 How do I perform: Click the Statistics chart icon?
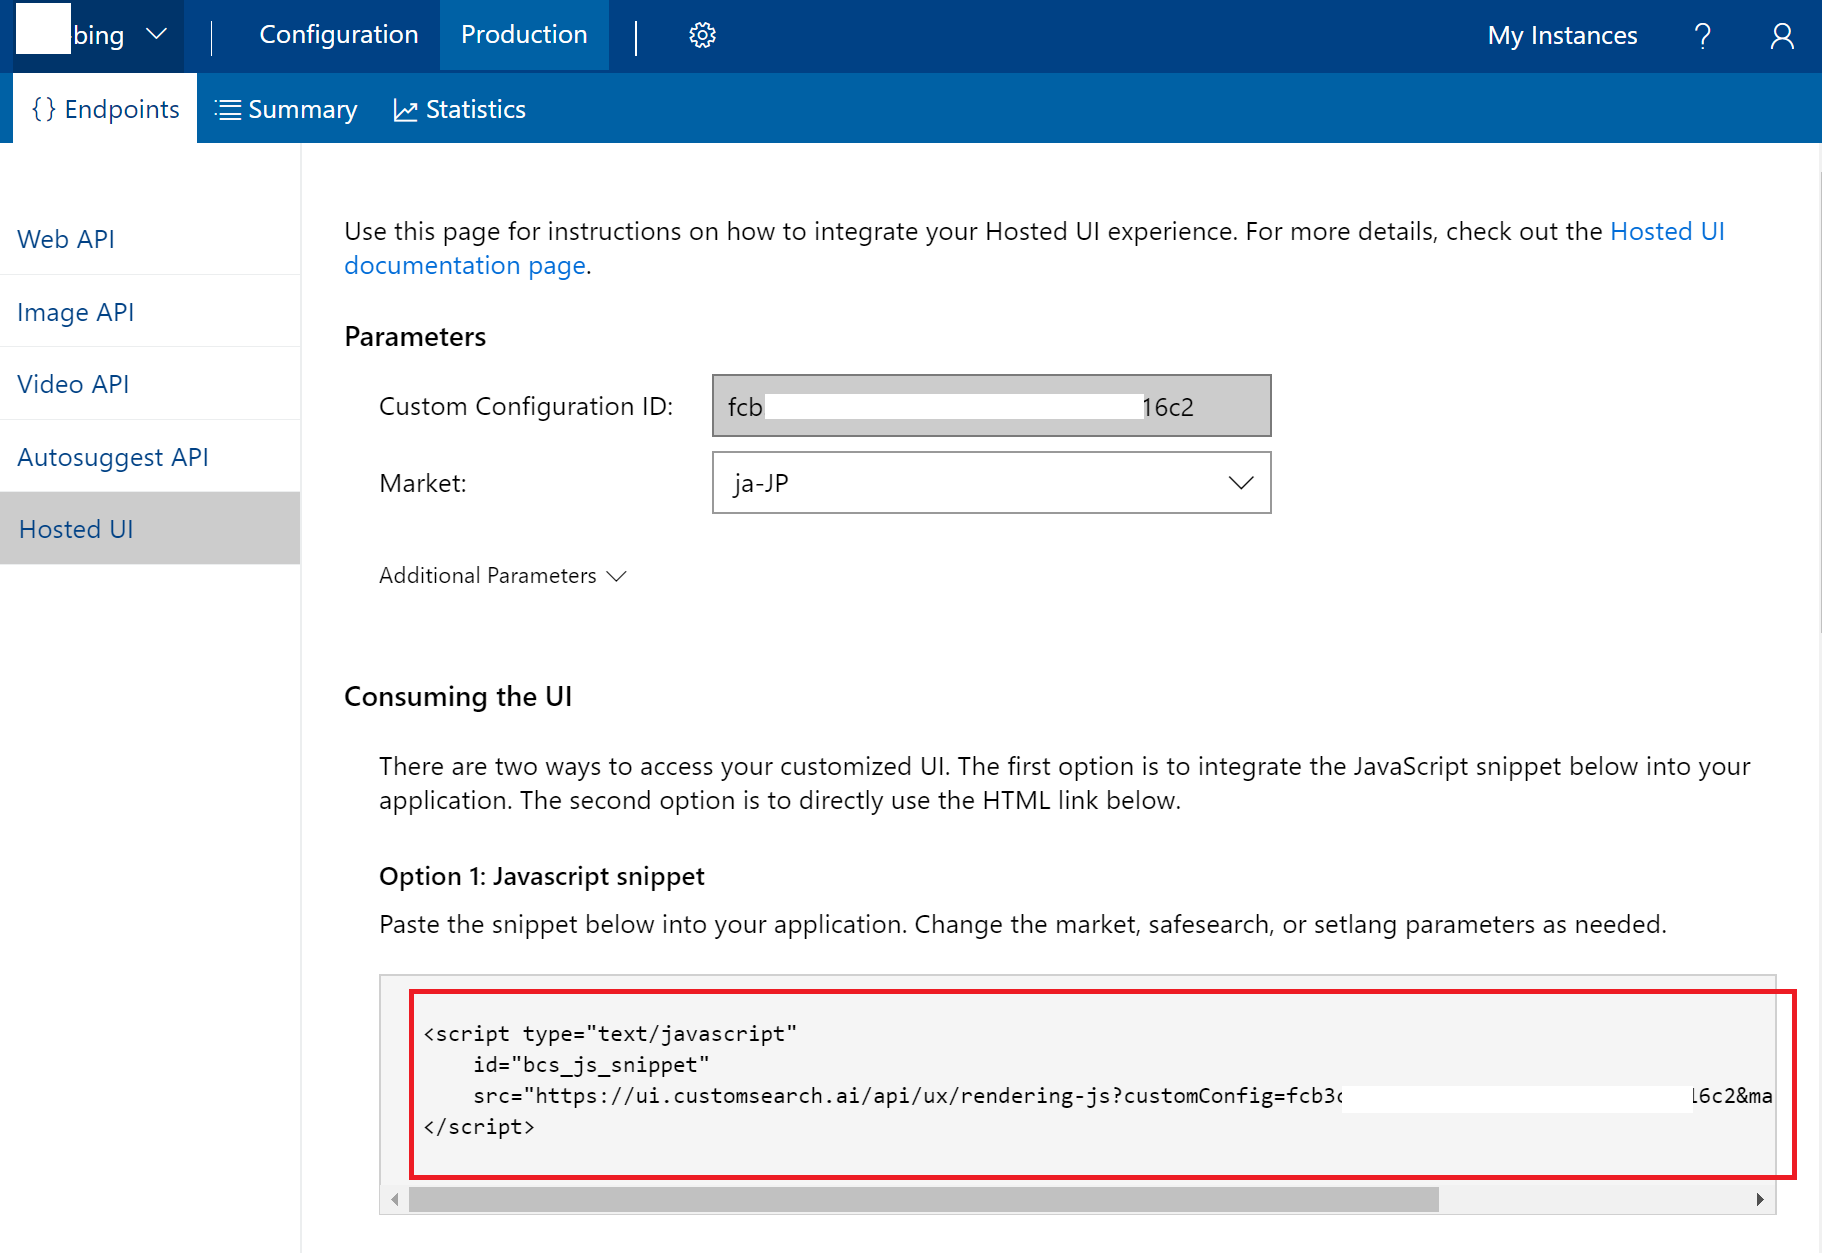point(405,109)
